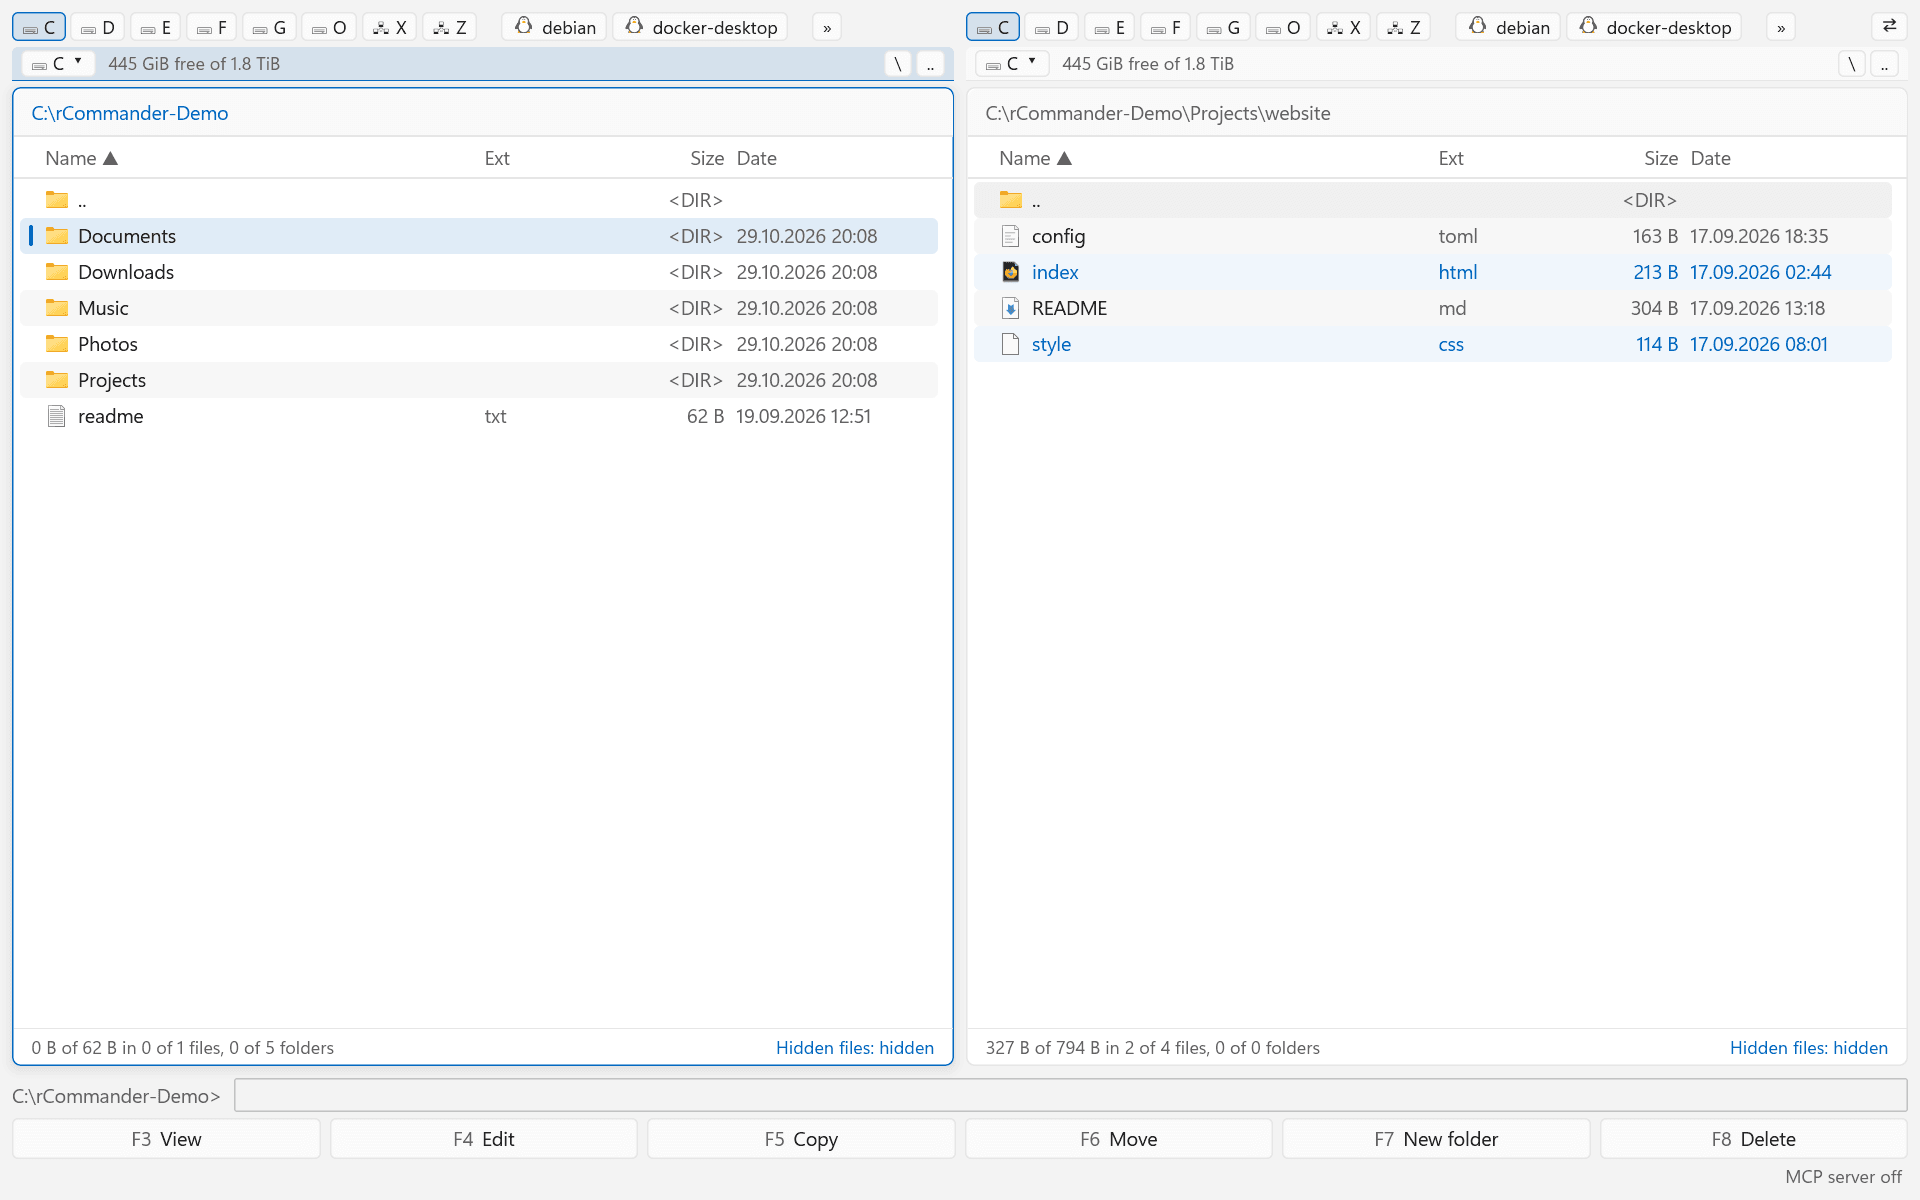The image size is (1920, 1200).
Task: Sort left panel by Date column
Action: pyautogui.click(x=757, y=158)
